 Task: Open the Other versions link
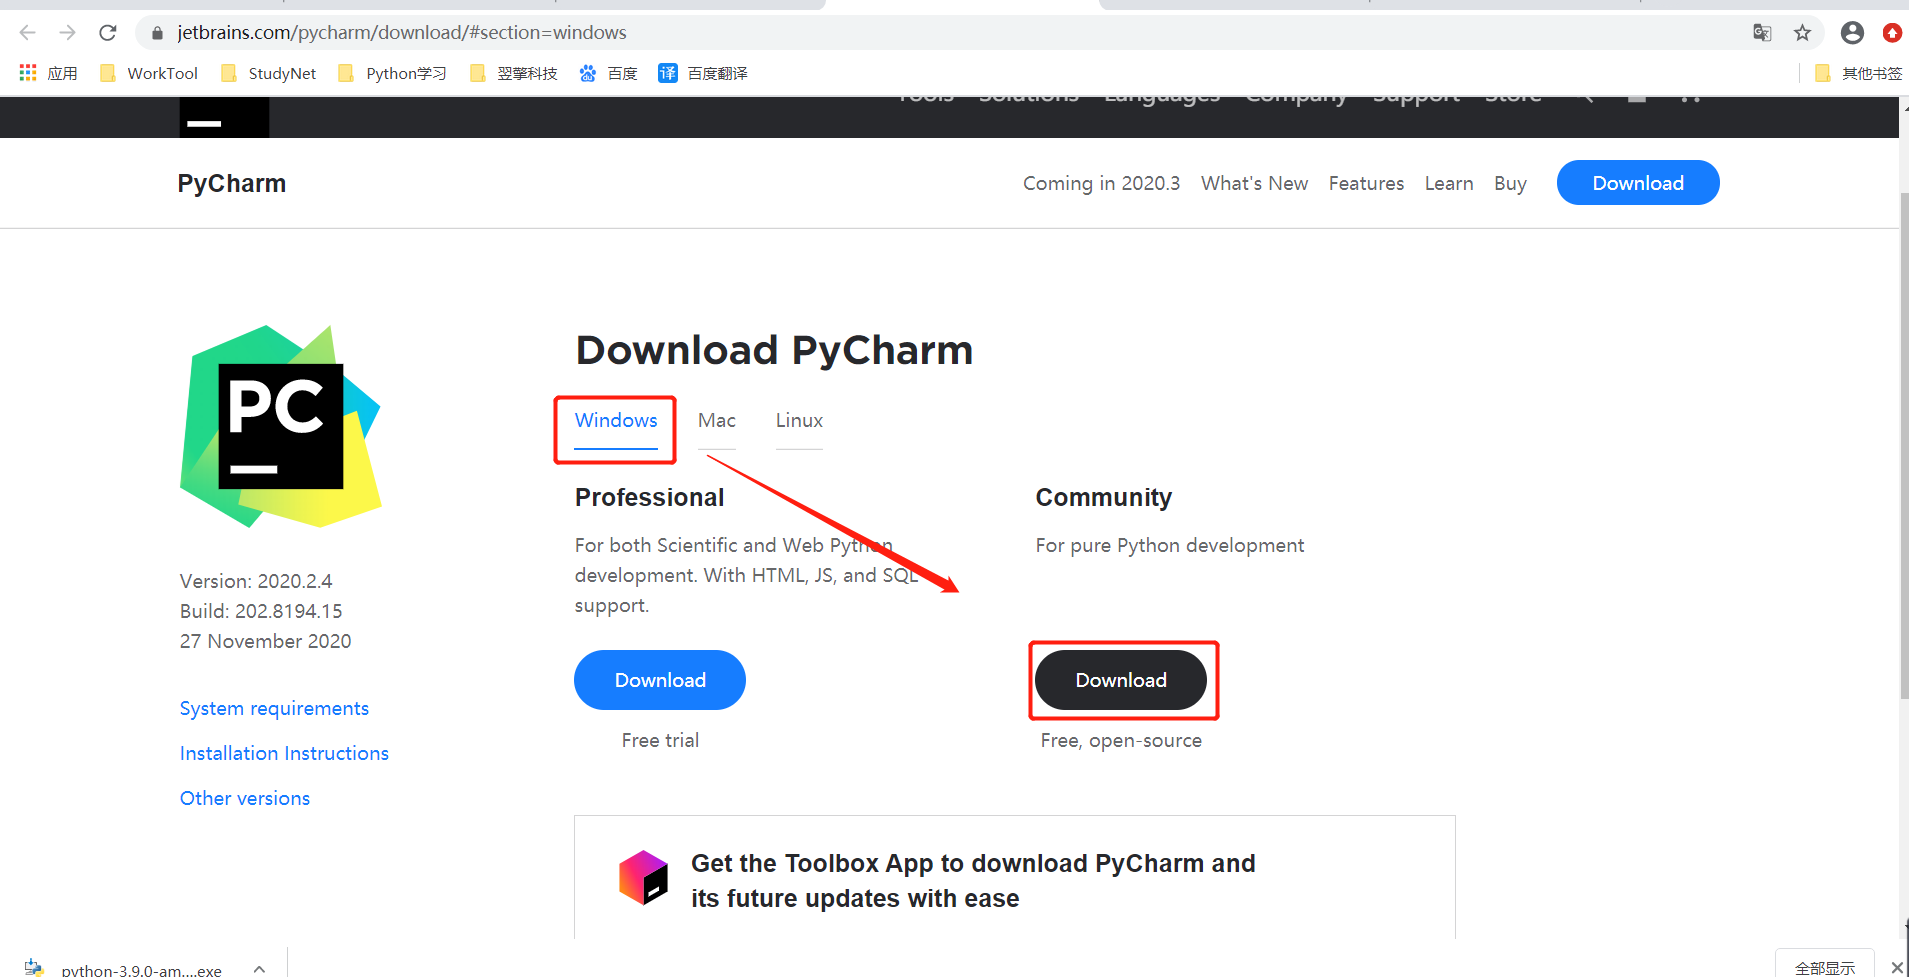pyautogui.click(x=244, y=797)
